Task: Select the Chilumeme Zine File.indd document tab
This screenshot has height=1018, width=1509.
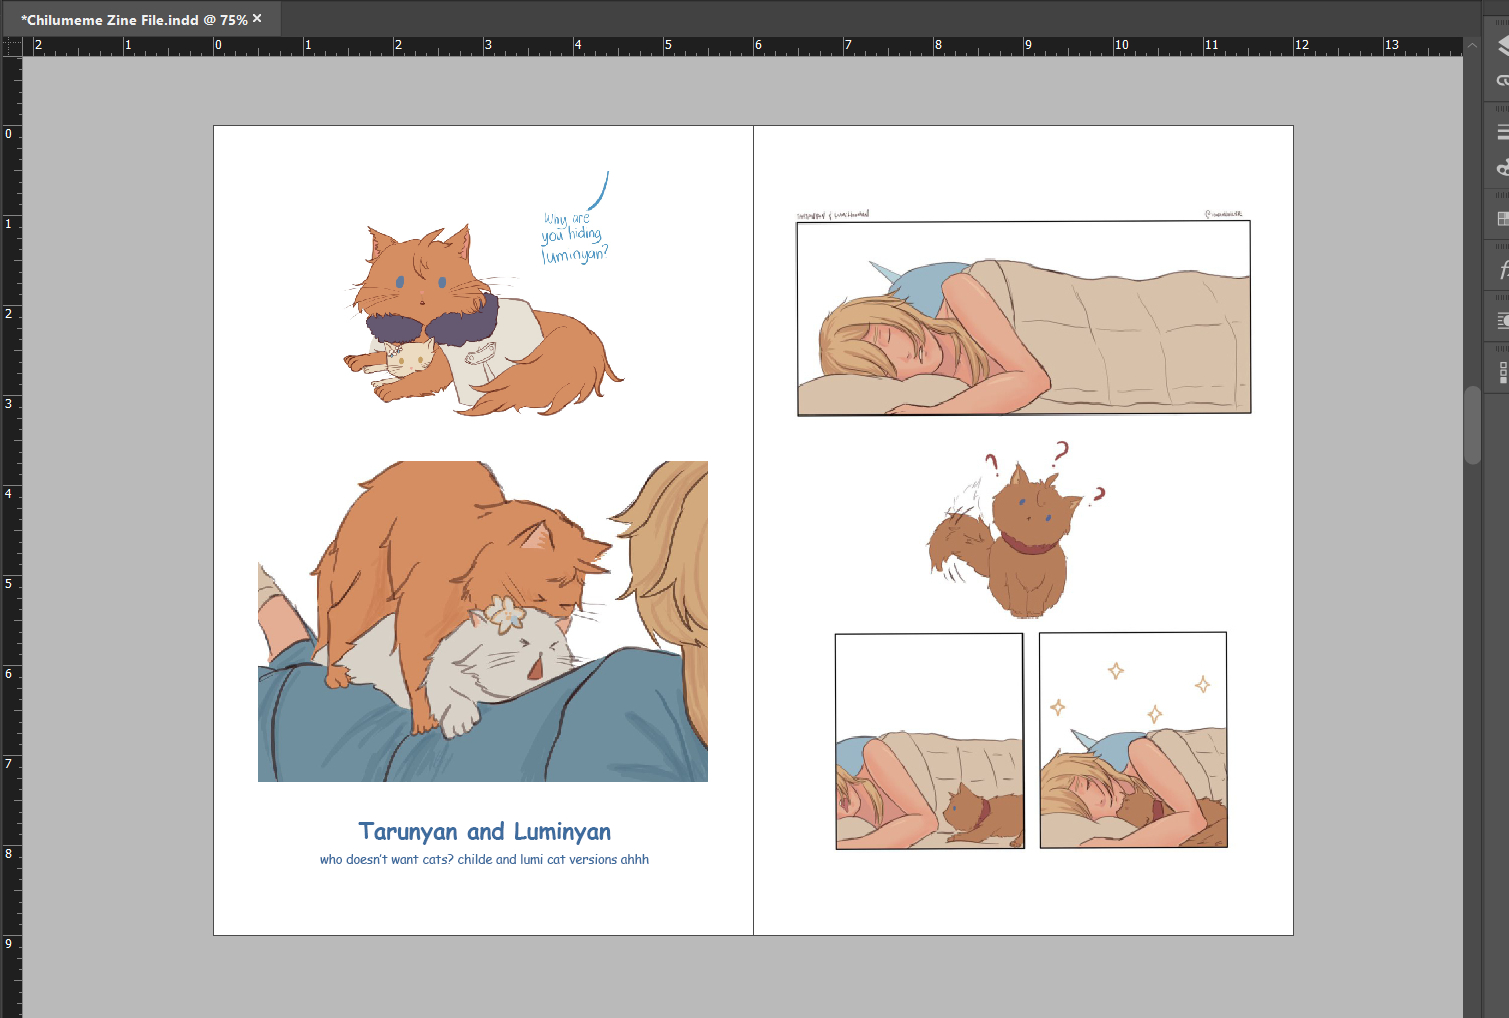Action: tap(134, 20)
